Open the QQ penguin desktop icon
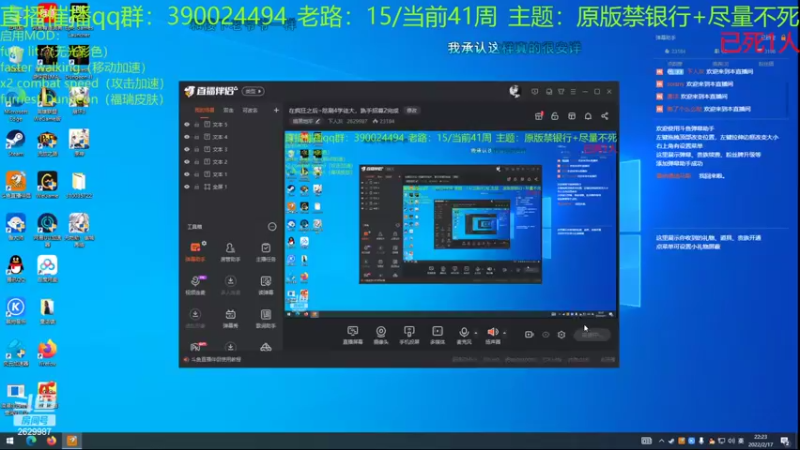 16,268
